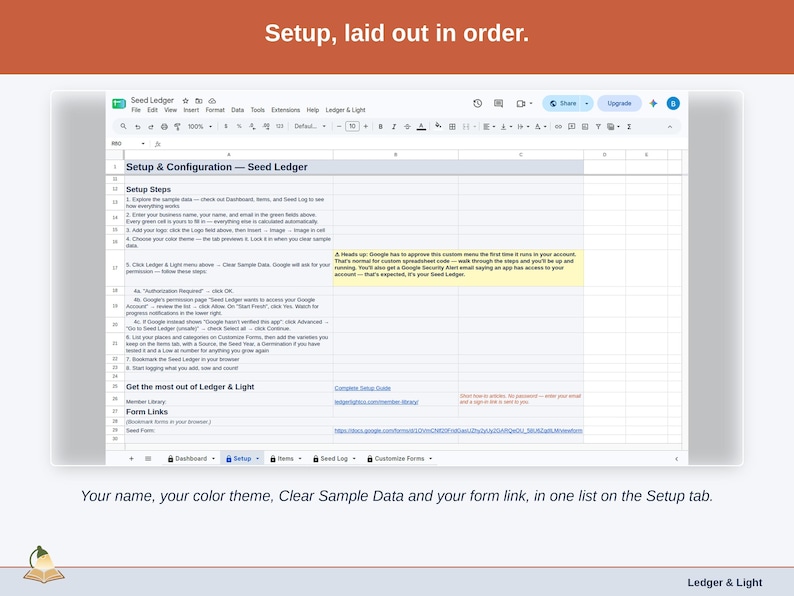Activate the paint format tool
Image resolution: width=794 pixels, height=596 pixels.
(177, 127)
